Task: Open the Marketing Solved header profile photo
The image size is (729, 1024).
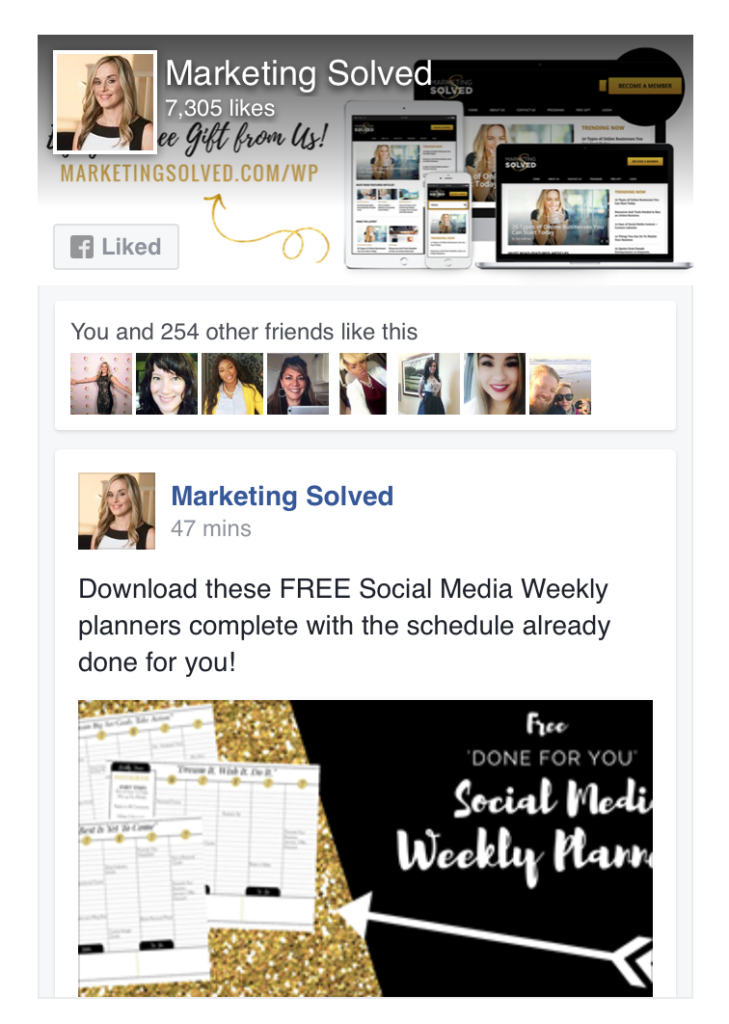Action: tap(105, 102)
